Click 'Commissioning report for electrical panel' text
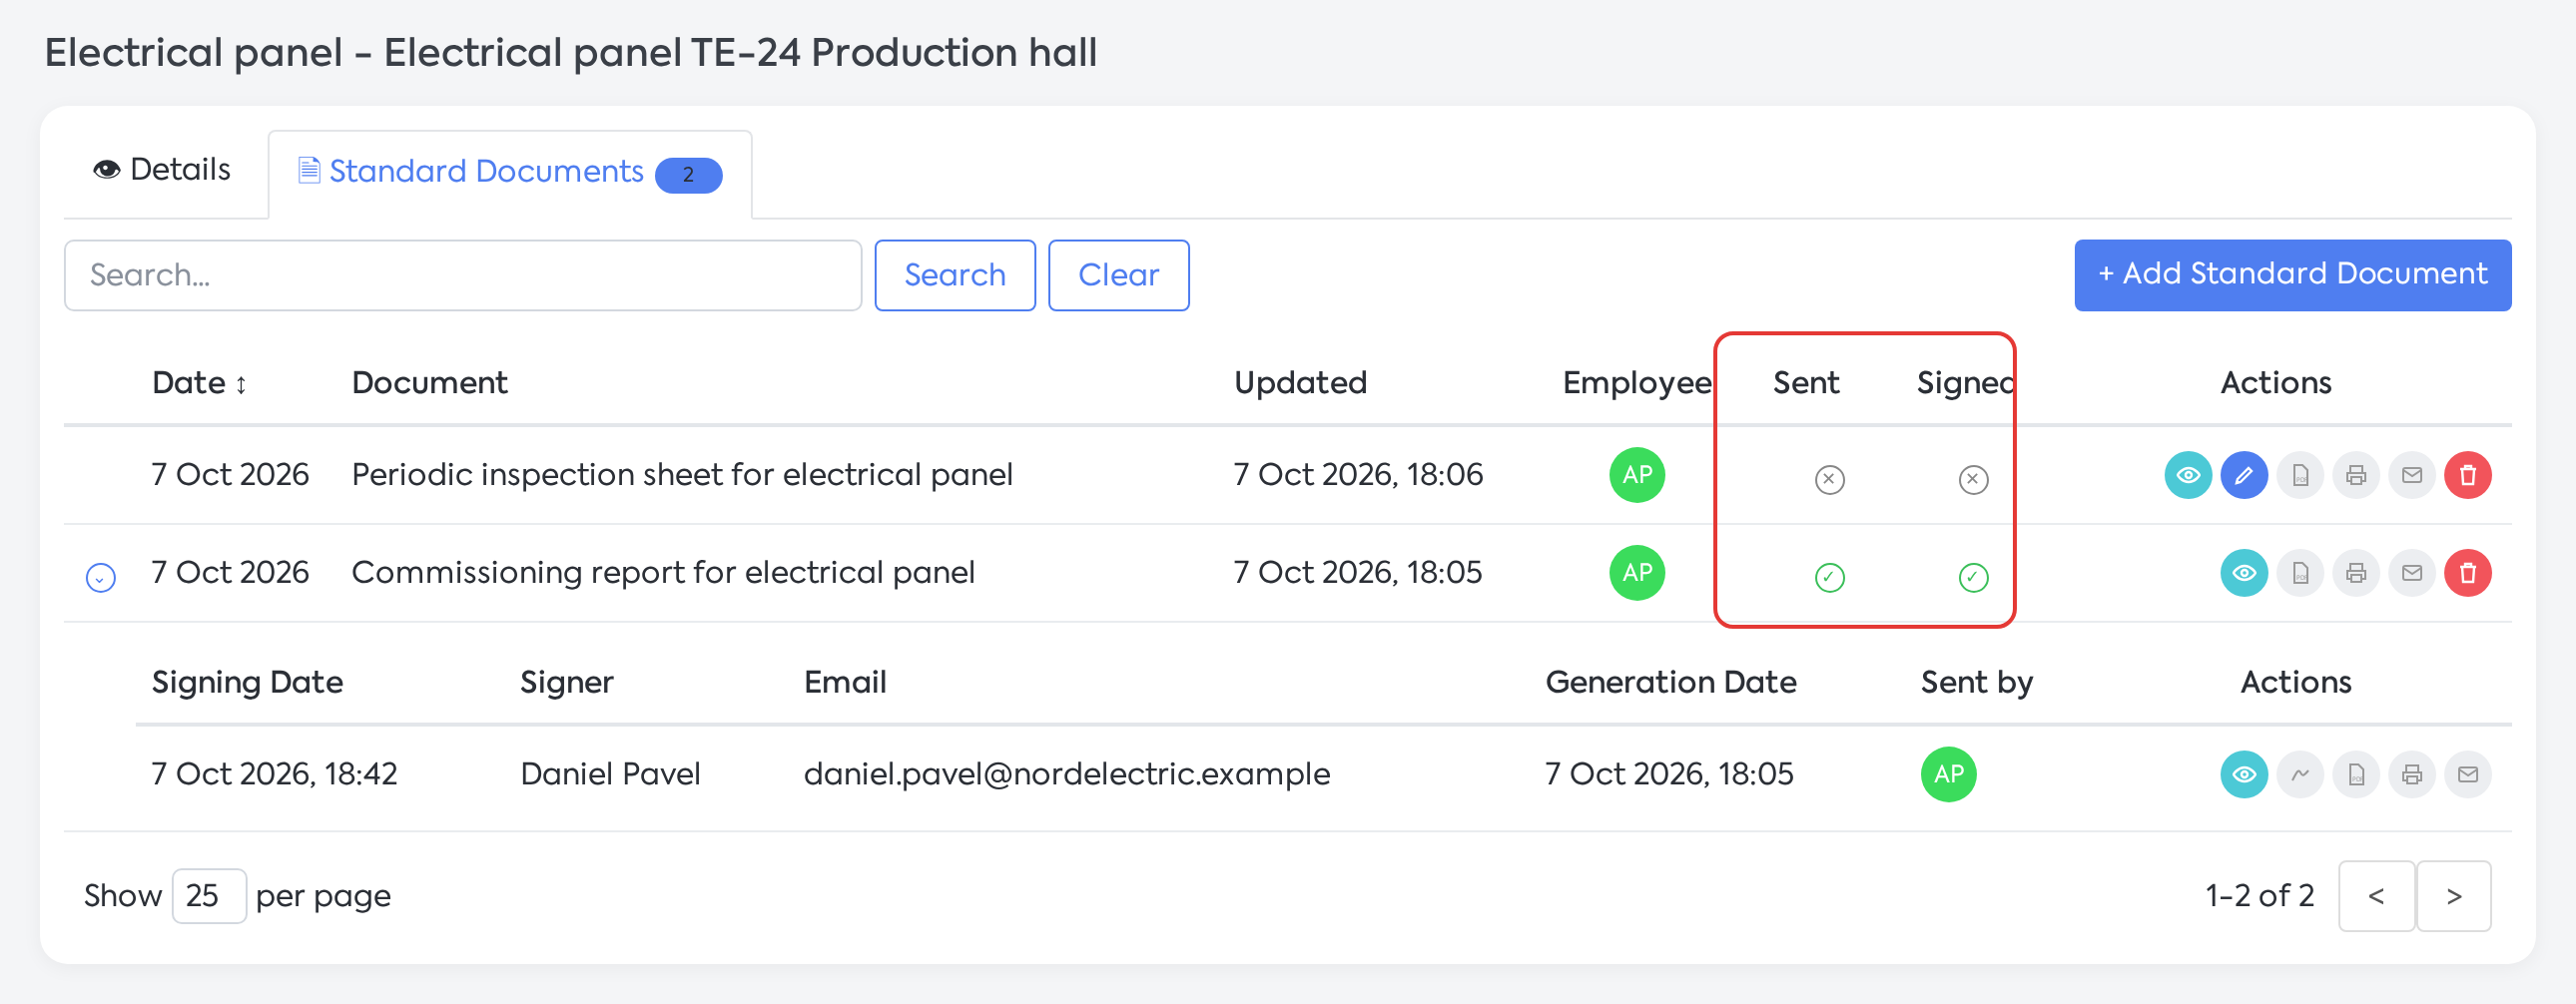This screenshot has width=2576, height=1004. click(x=663, y=573)
